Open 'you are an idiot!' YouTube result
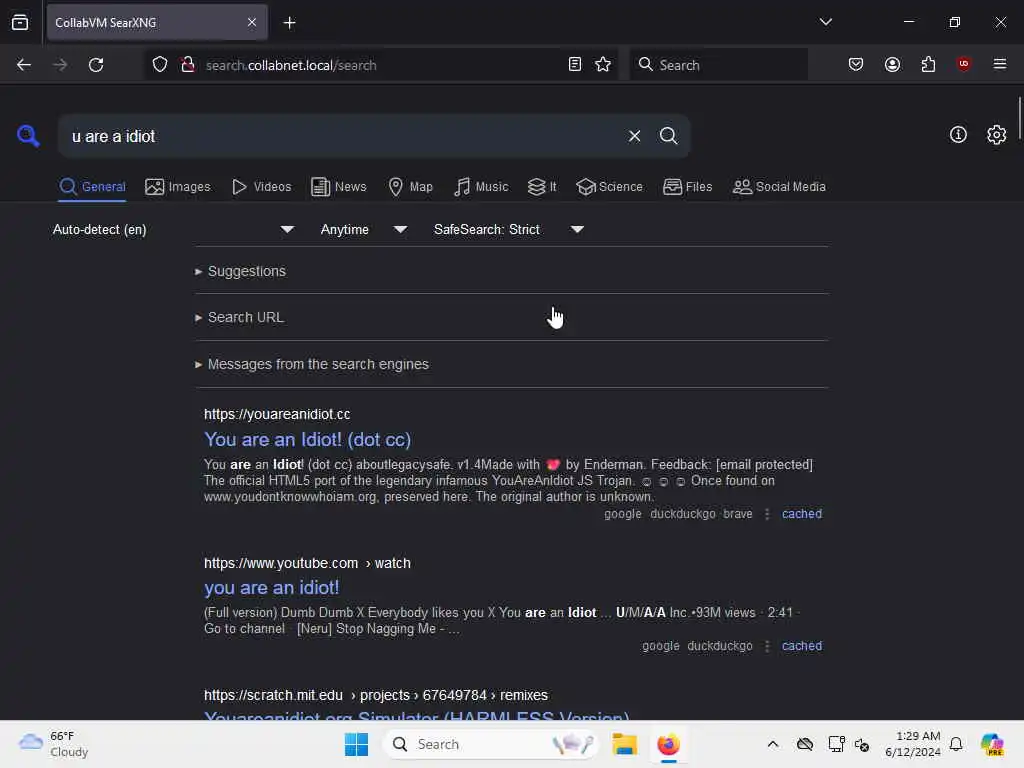This screenshot has height=768, width=1024. pyautogui.click(x=272, y=588)
